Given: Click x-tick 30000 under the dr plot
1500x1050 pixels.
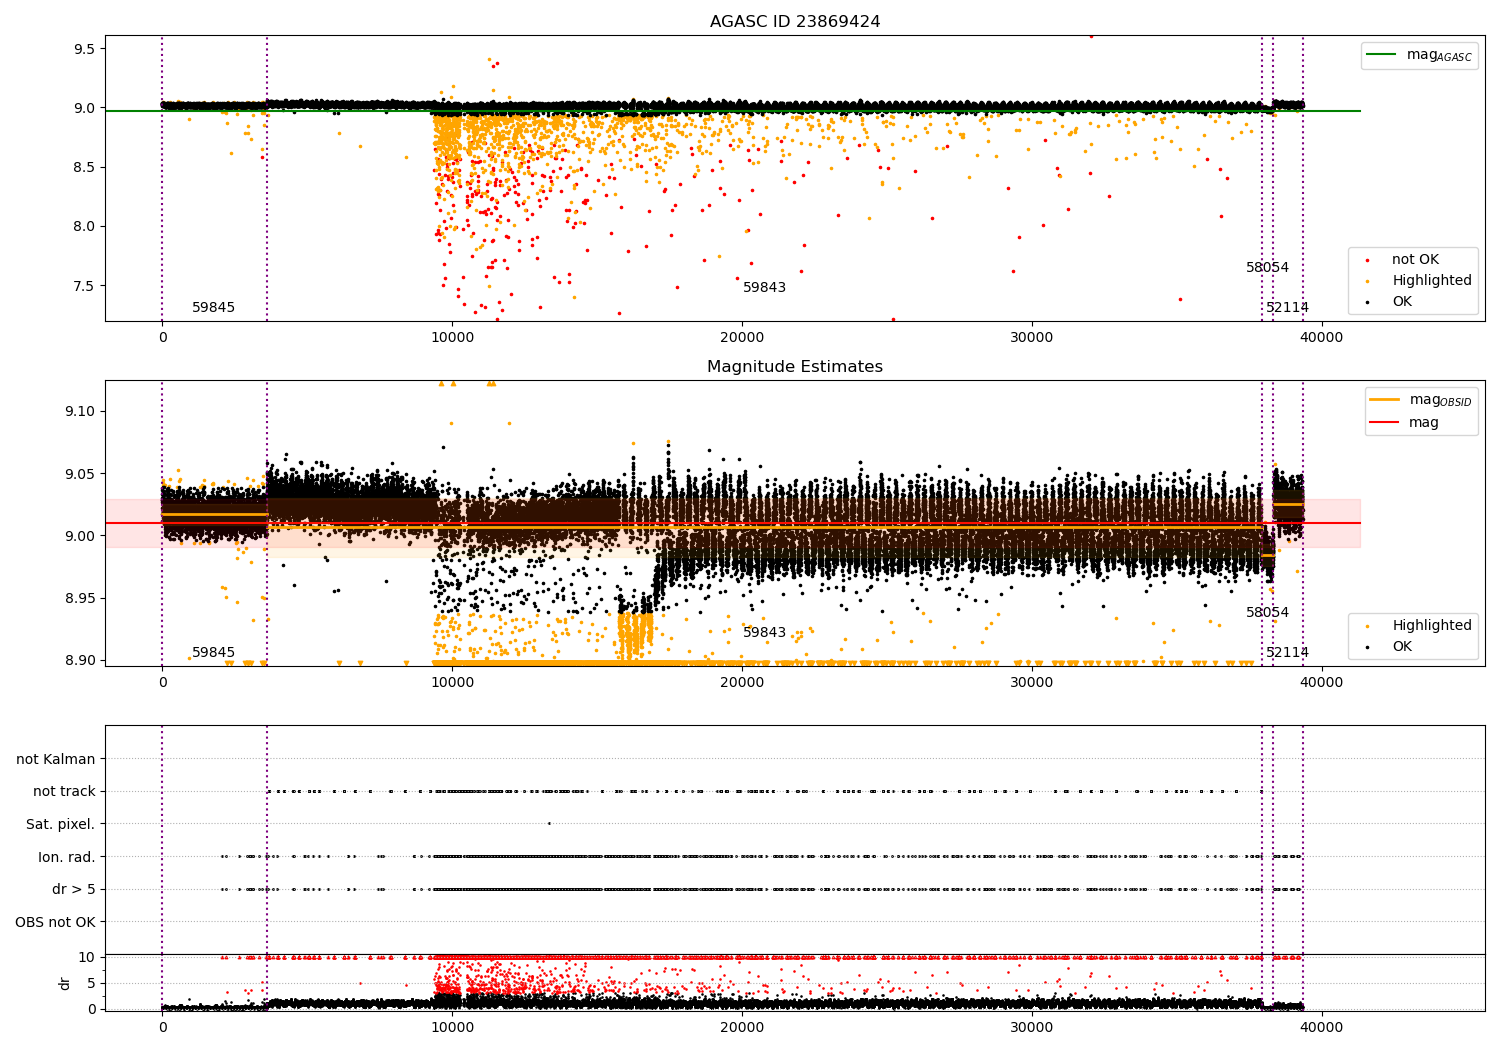Looking at the screenshot, I should (x=1032, y=1028).
